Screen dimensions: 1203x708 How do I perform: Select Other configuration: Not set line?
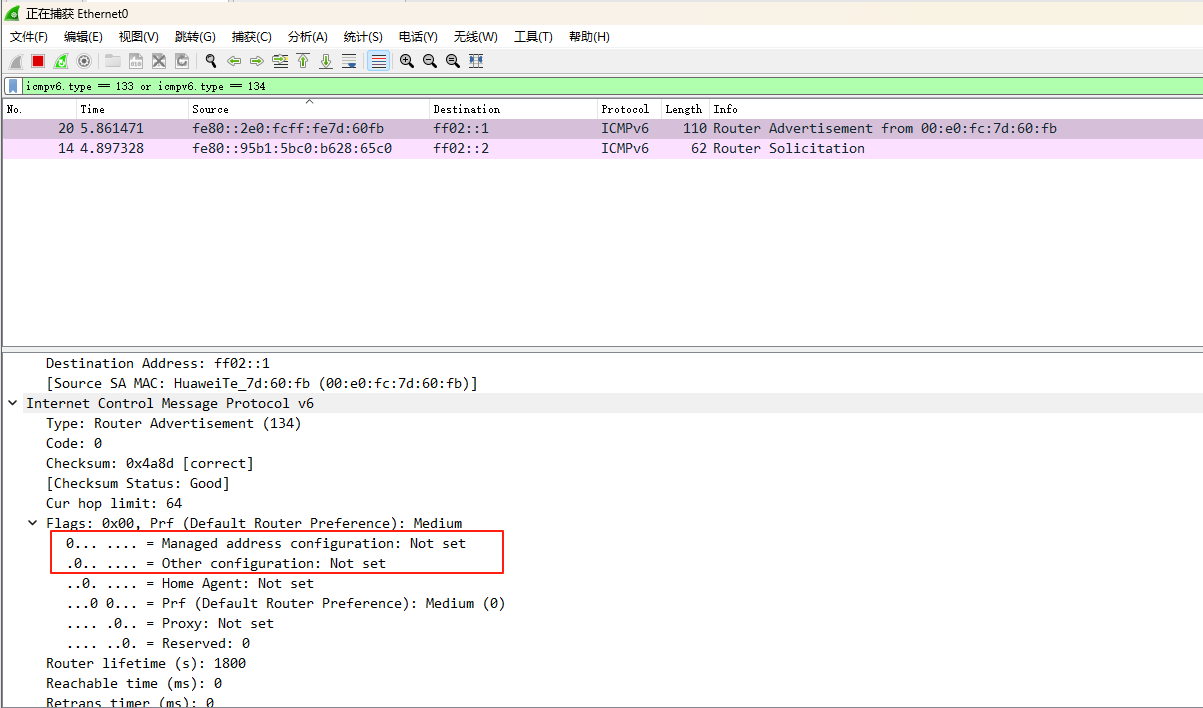[x=226, y=563]
